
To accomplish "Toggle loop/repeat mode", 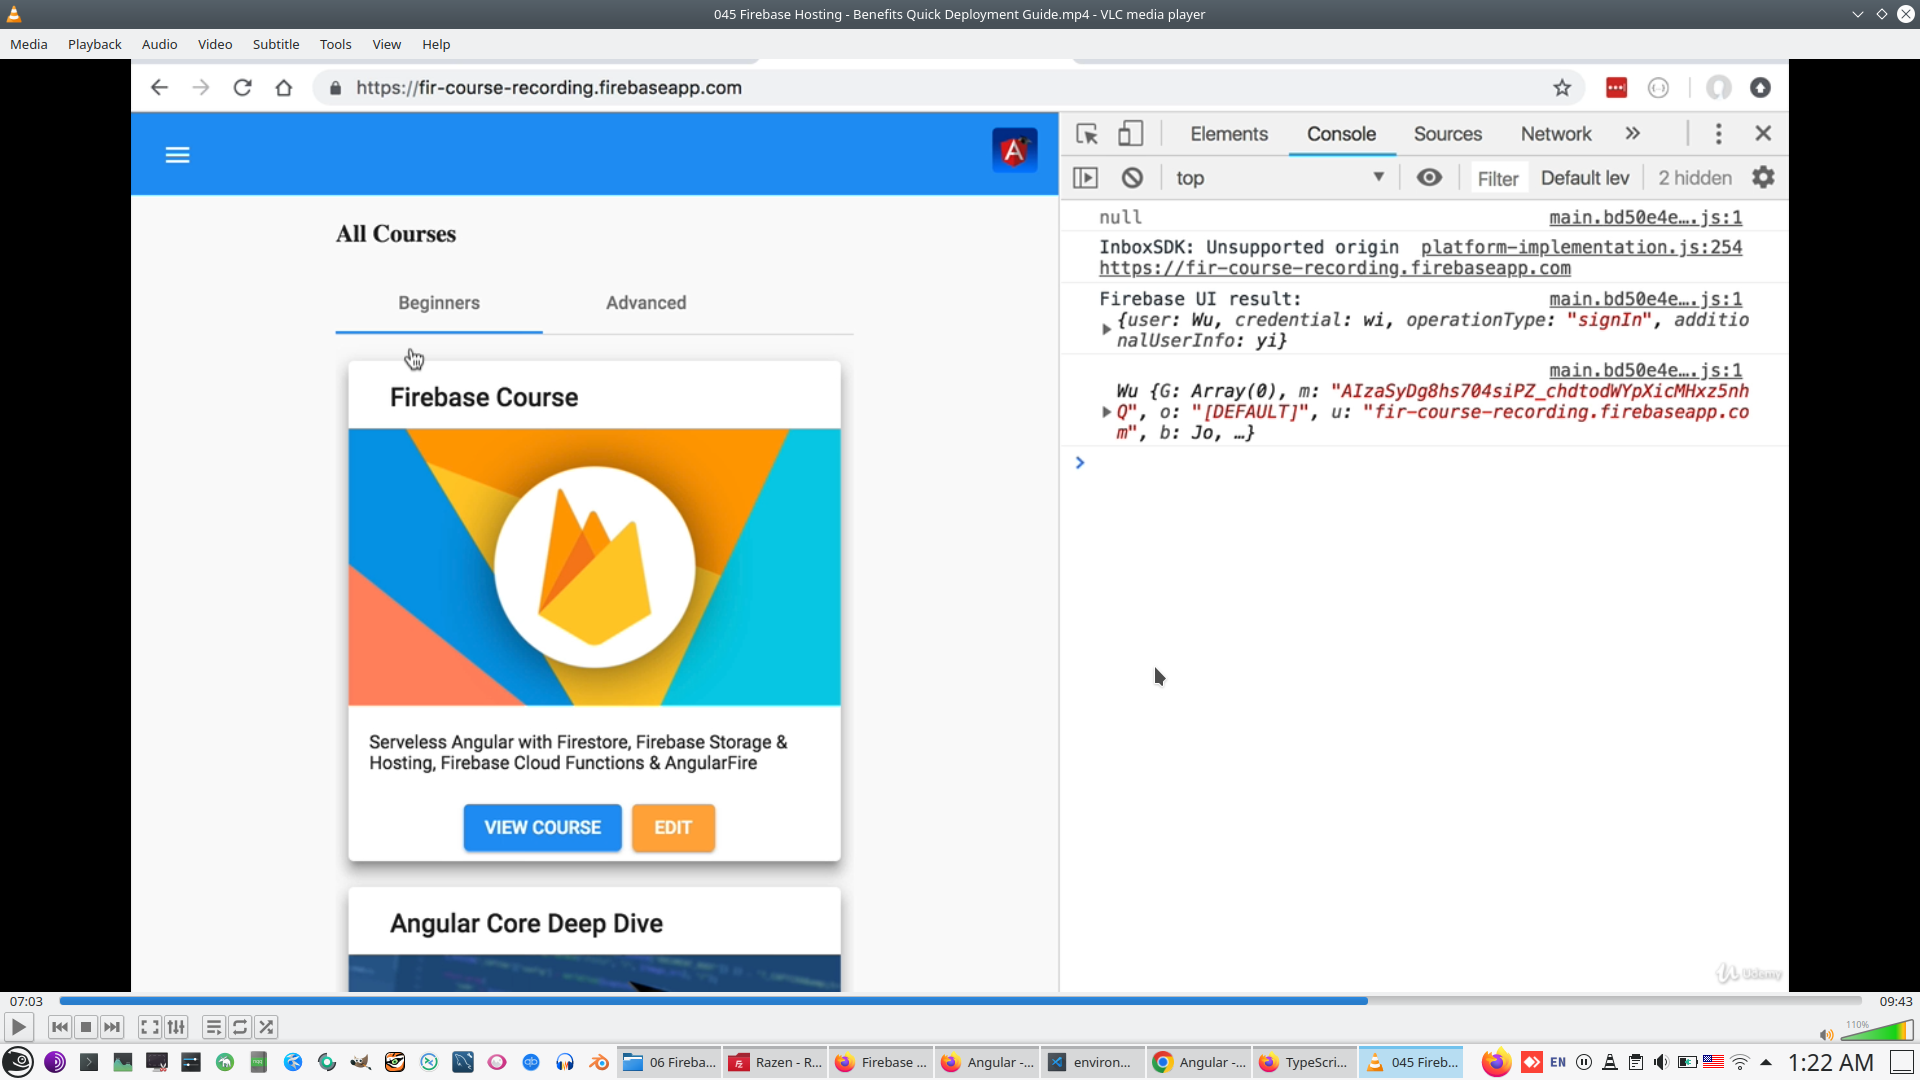I will [x=240, y=1027].
